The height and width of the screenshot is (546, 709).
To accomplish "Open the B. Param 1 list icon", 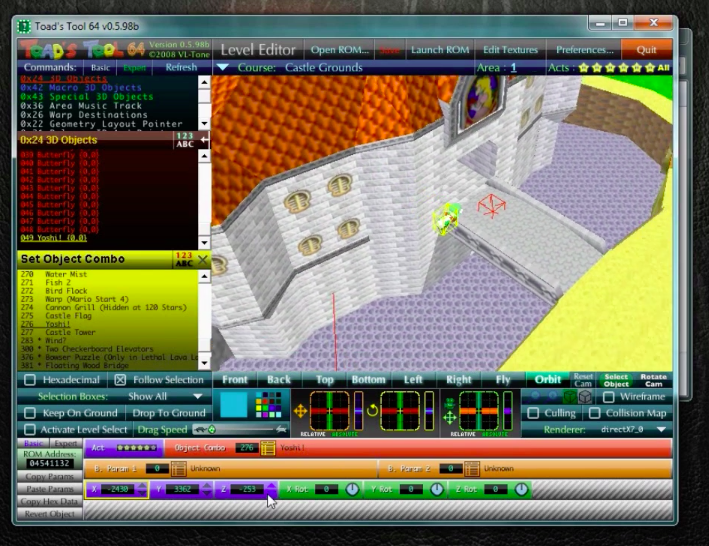I will 179,469.
